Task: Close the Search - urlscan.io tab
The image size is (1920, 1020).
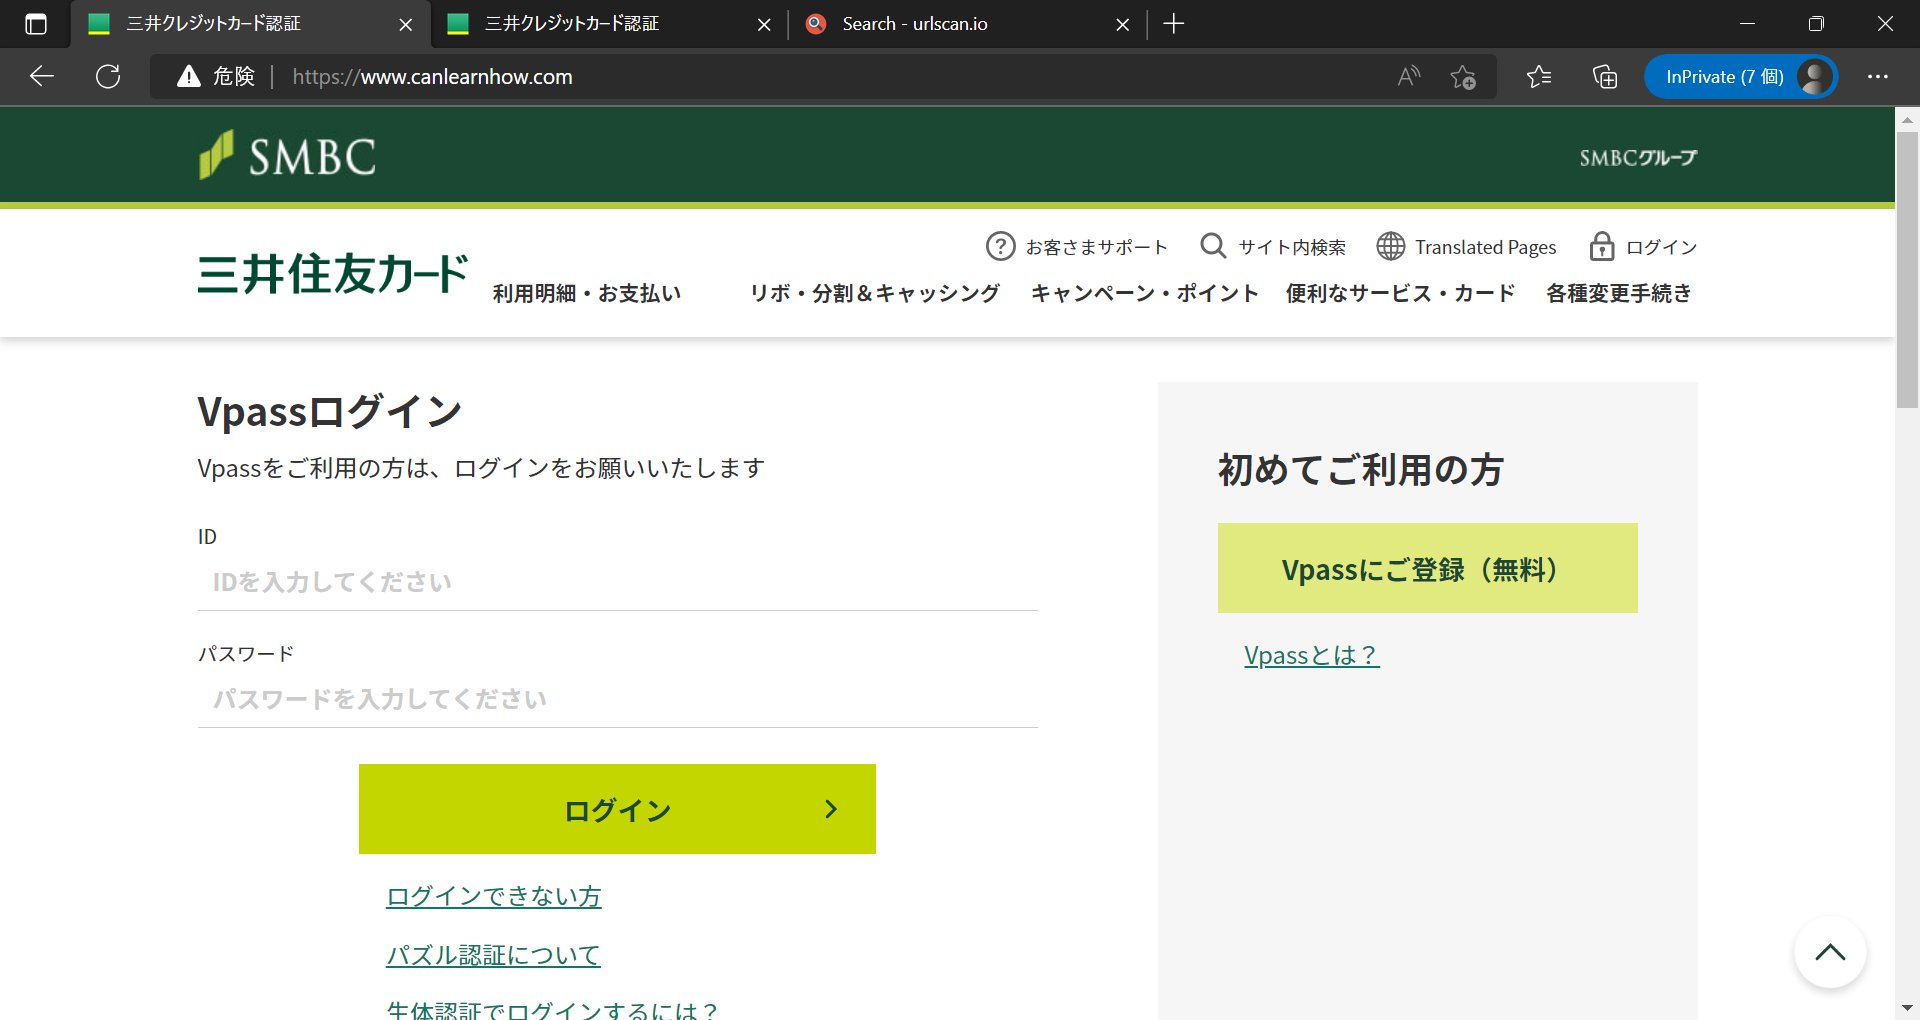Action: click(x=1123, y=24)
